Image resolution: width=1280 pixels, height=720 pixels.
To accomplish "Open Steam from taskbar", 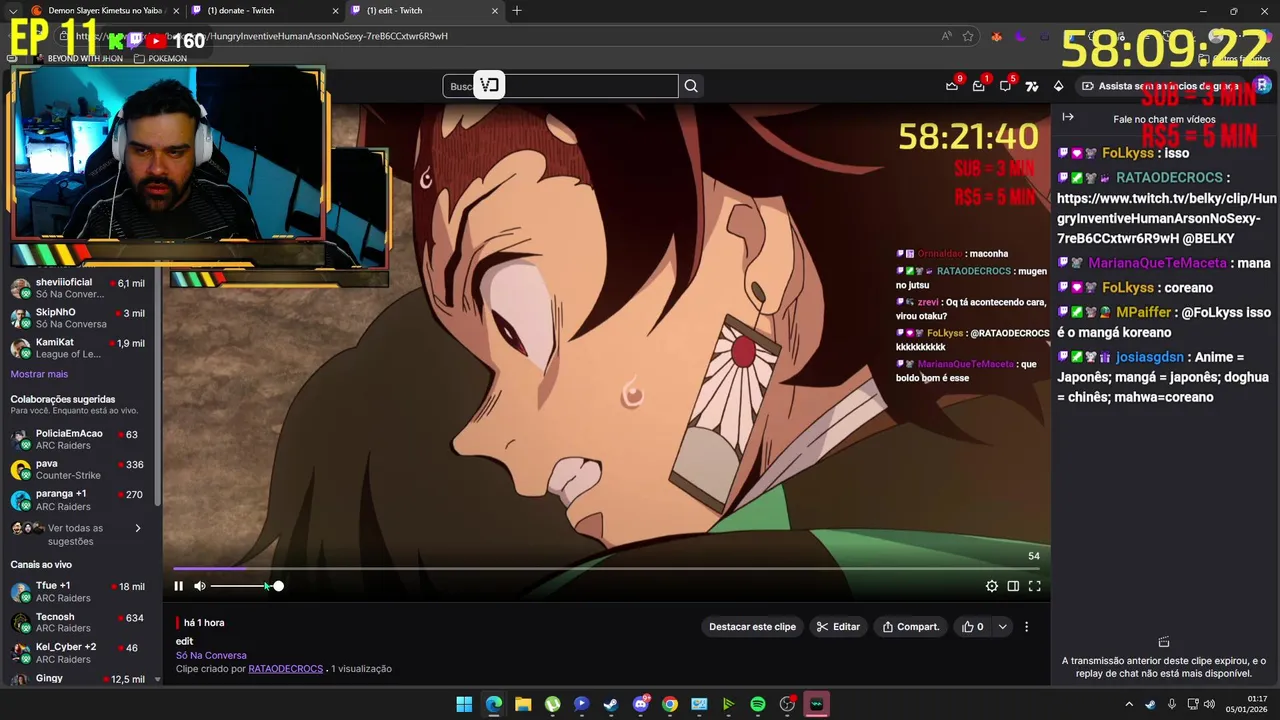I will pyautogui.click(x=611, y=705).
